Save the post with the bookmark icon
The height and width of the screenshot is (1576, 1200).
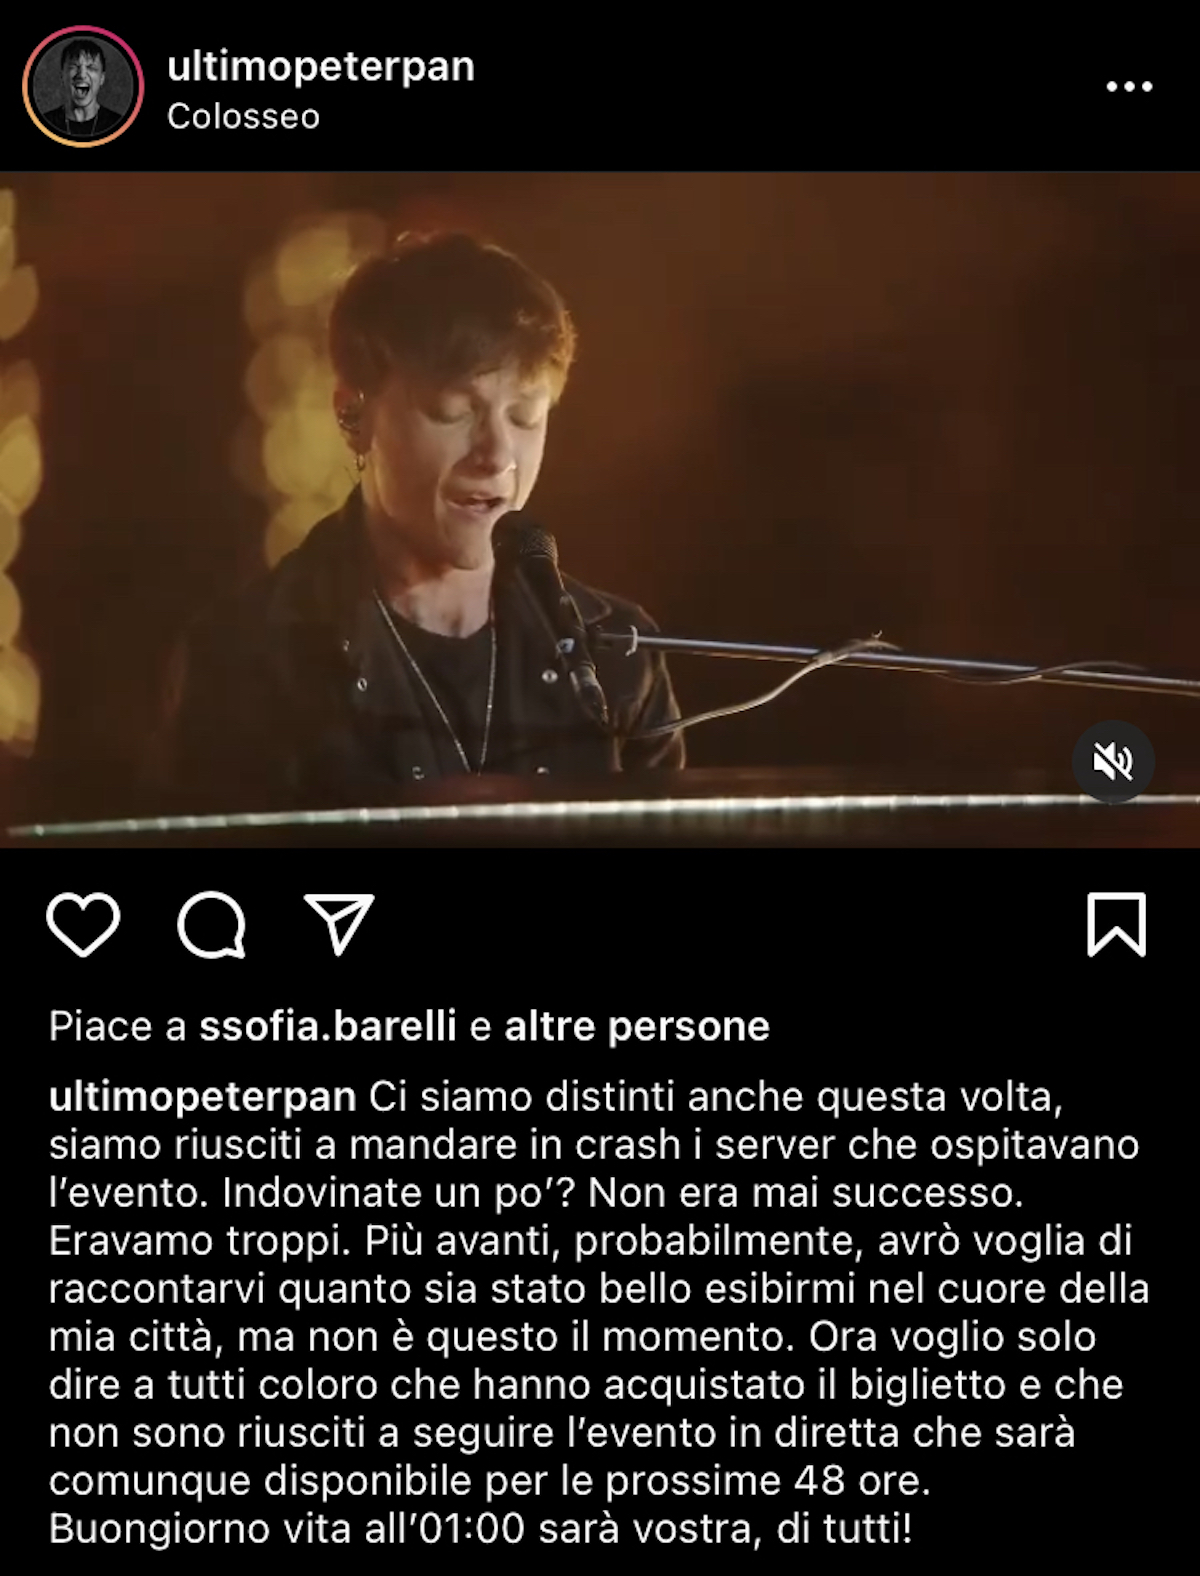tap(1116, 925)
